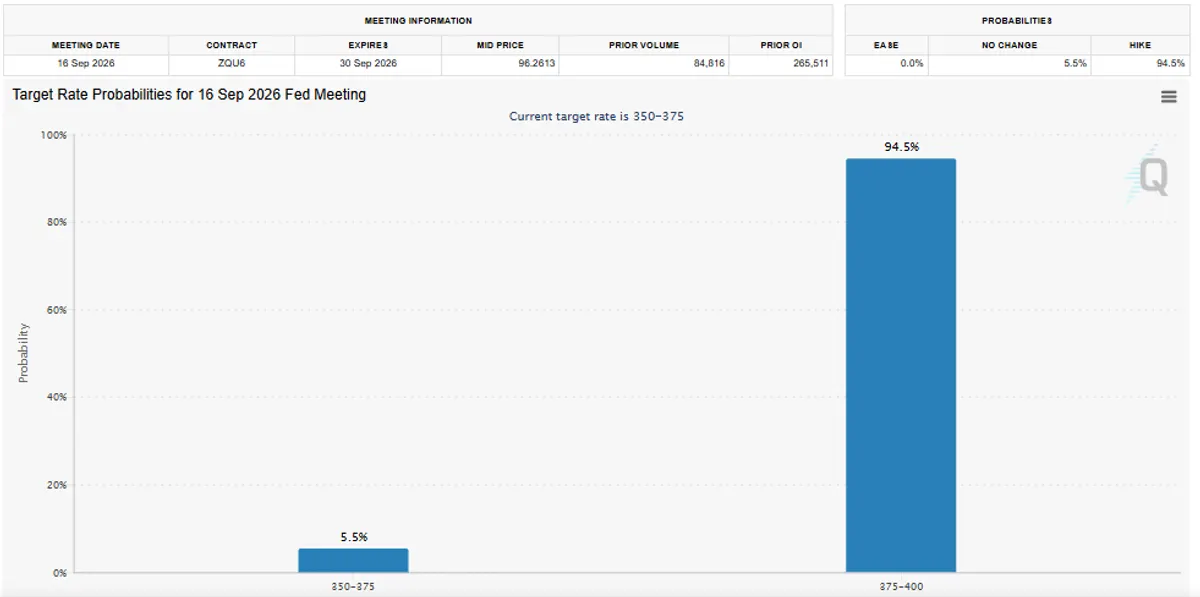
Task: Click the Ease probability header
Action: 886,45
